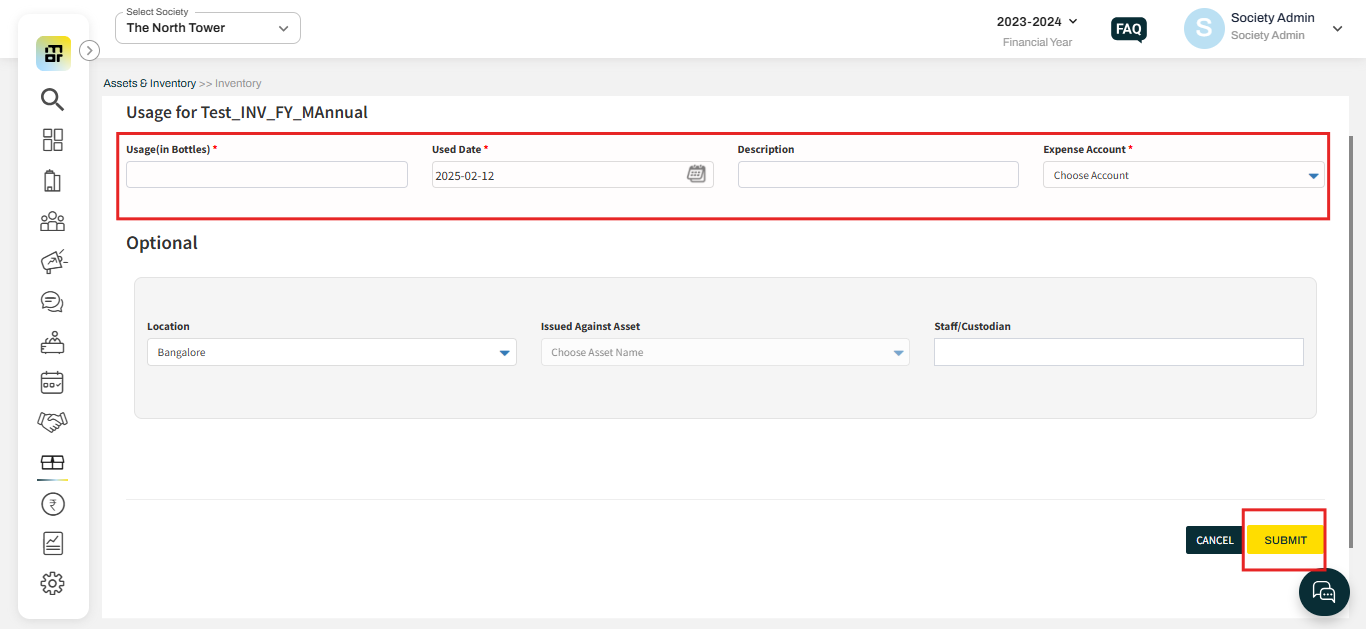Open the Expense Account dropdown
This screenshot has height=629, width=1366.
1184,175
